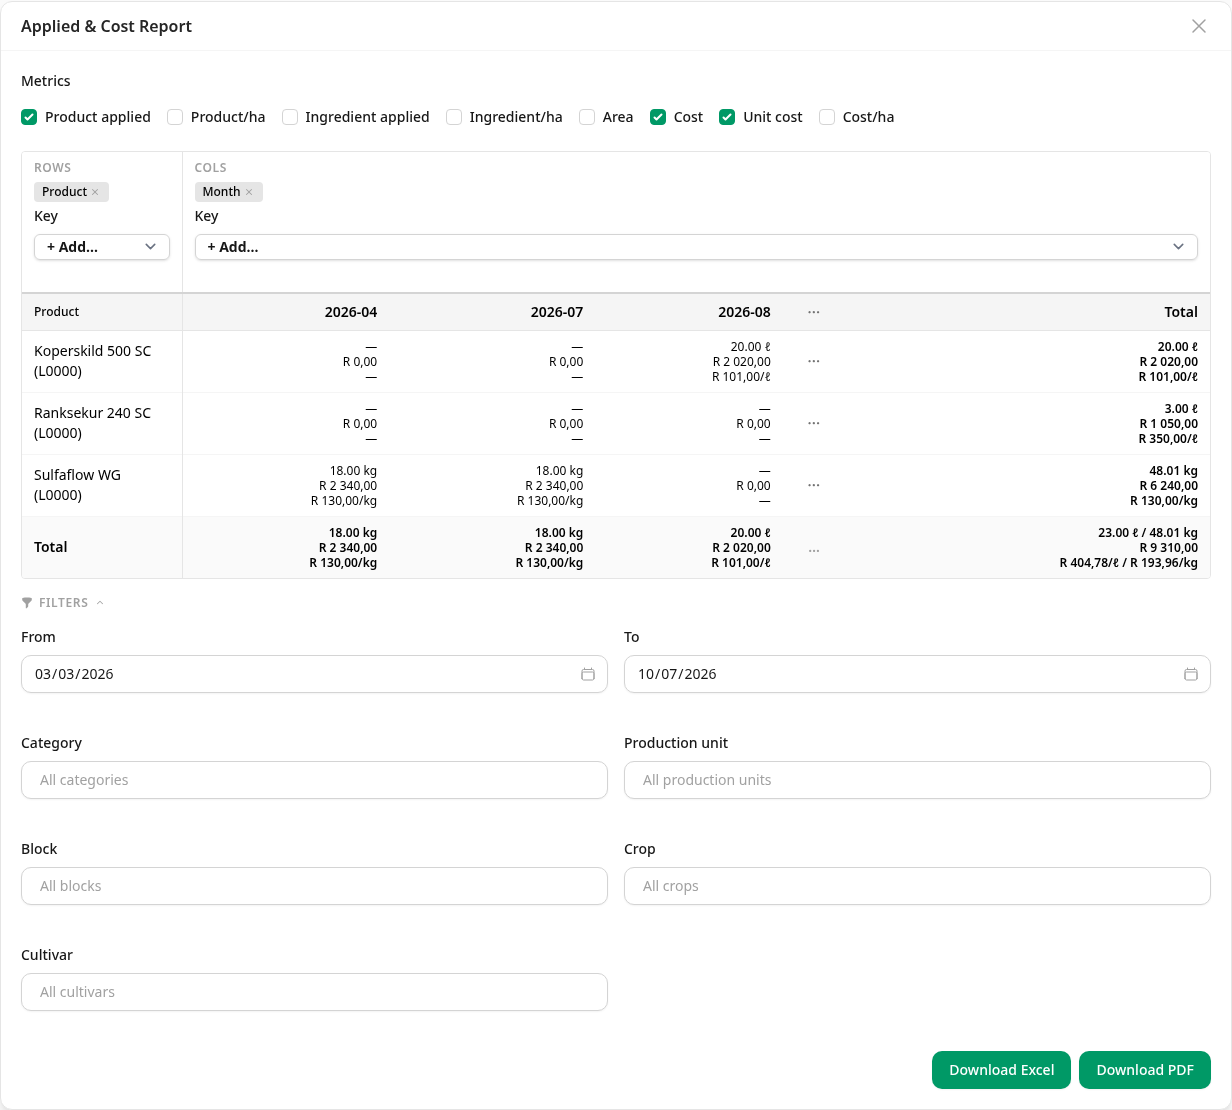Enable the Area metric checkbox

pyautogui.click(x=587, y=117)
